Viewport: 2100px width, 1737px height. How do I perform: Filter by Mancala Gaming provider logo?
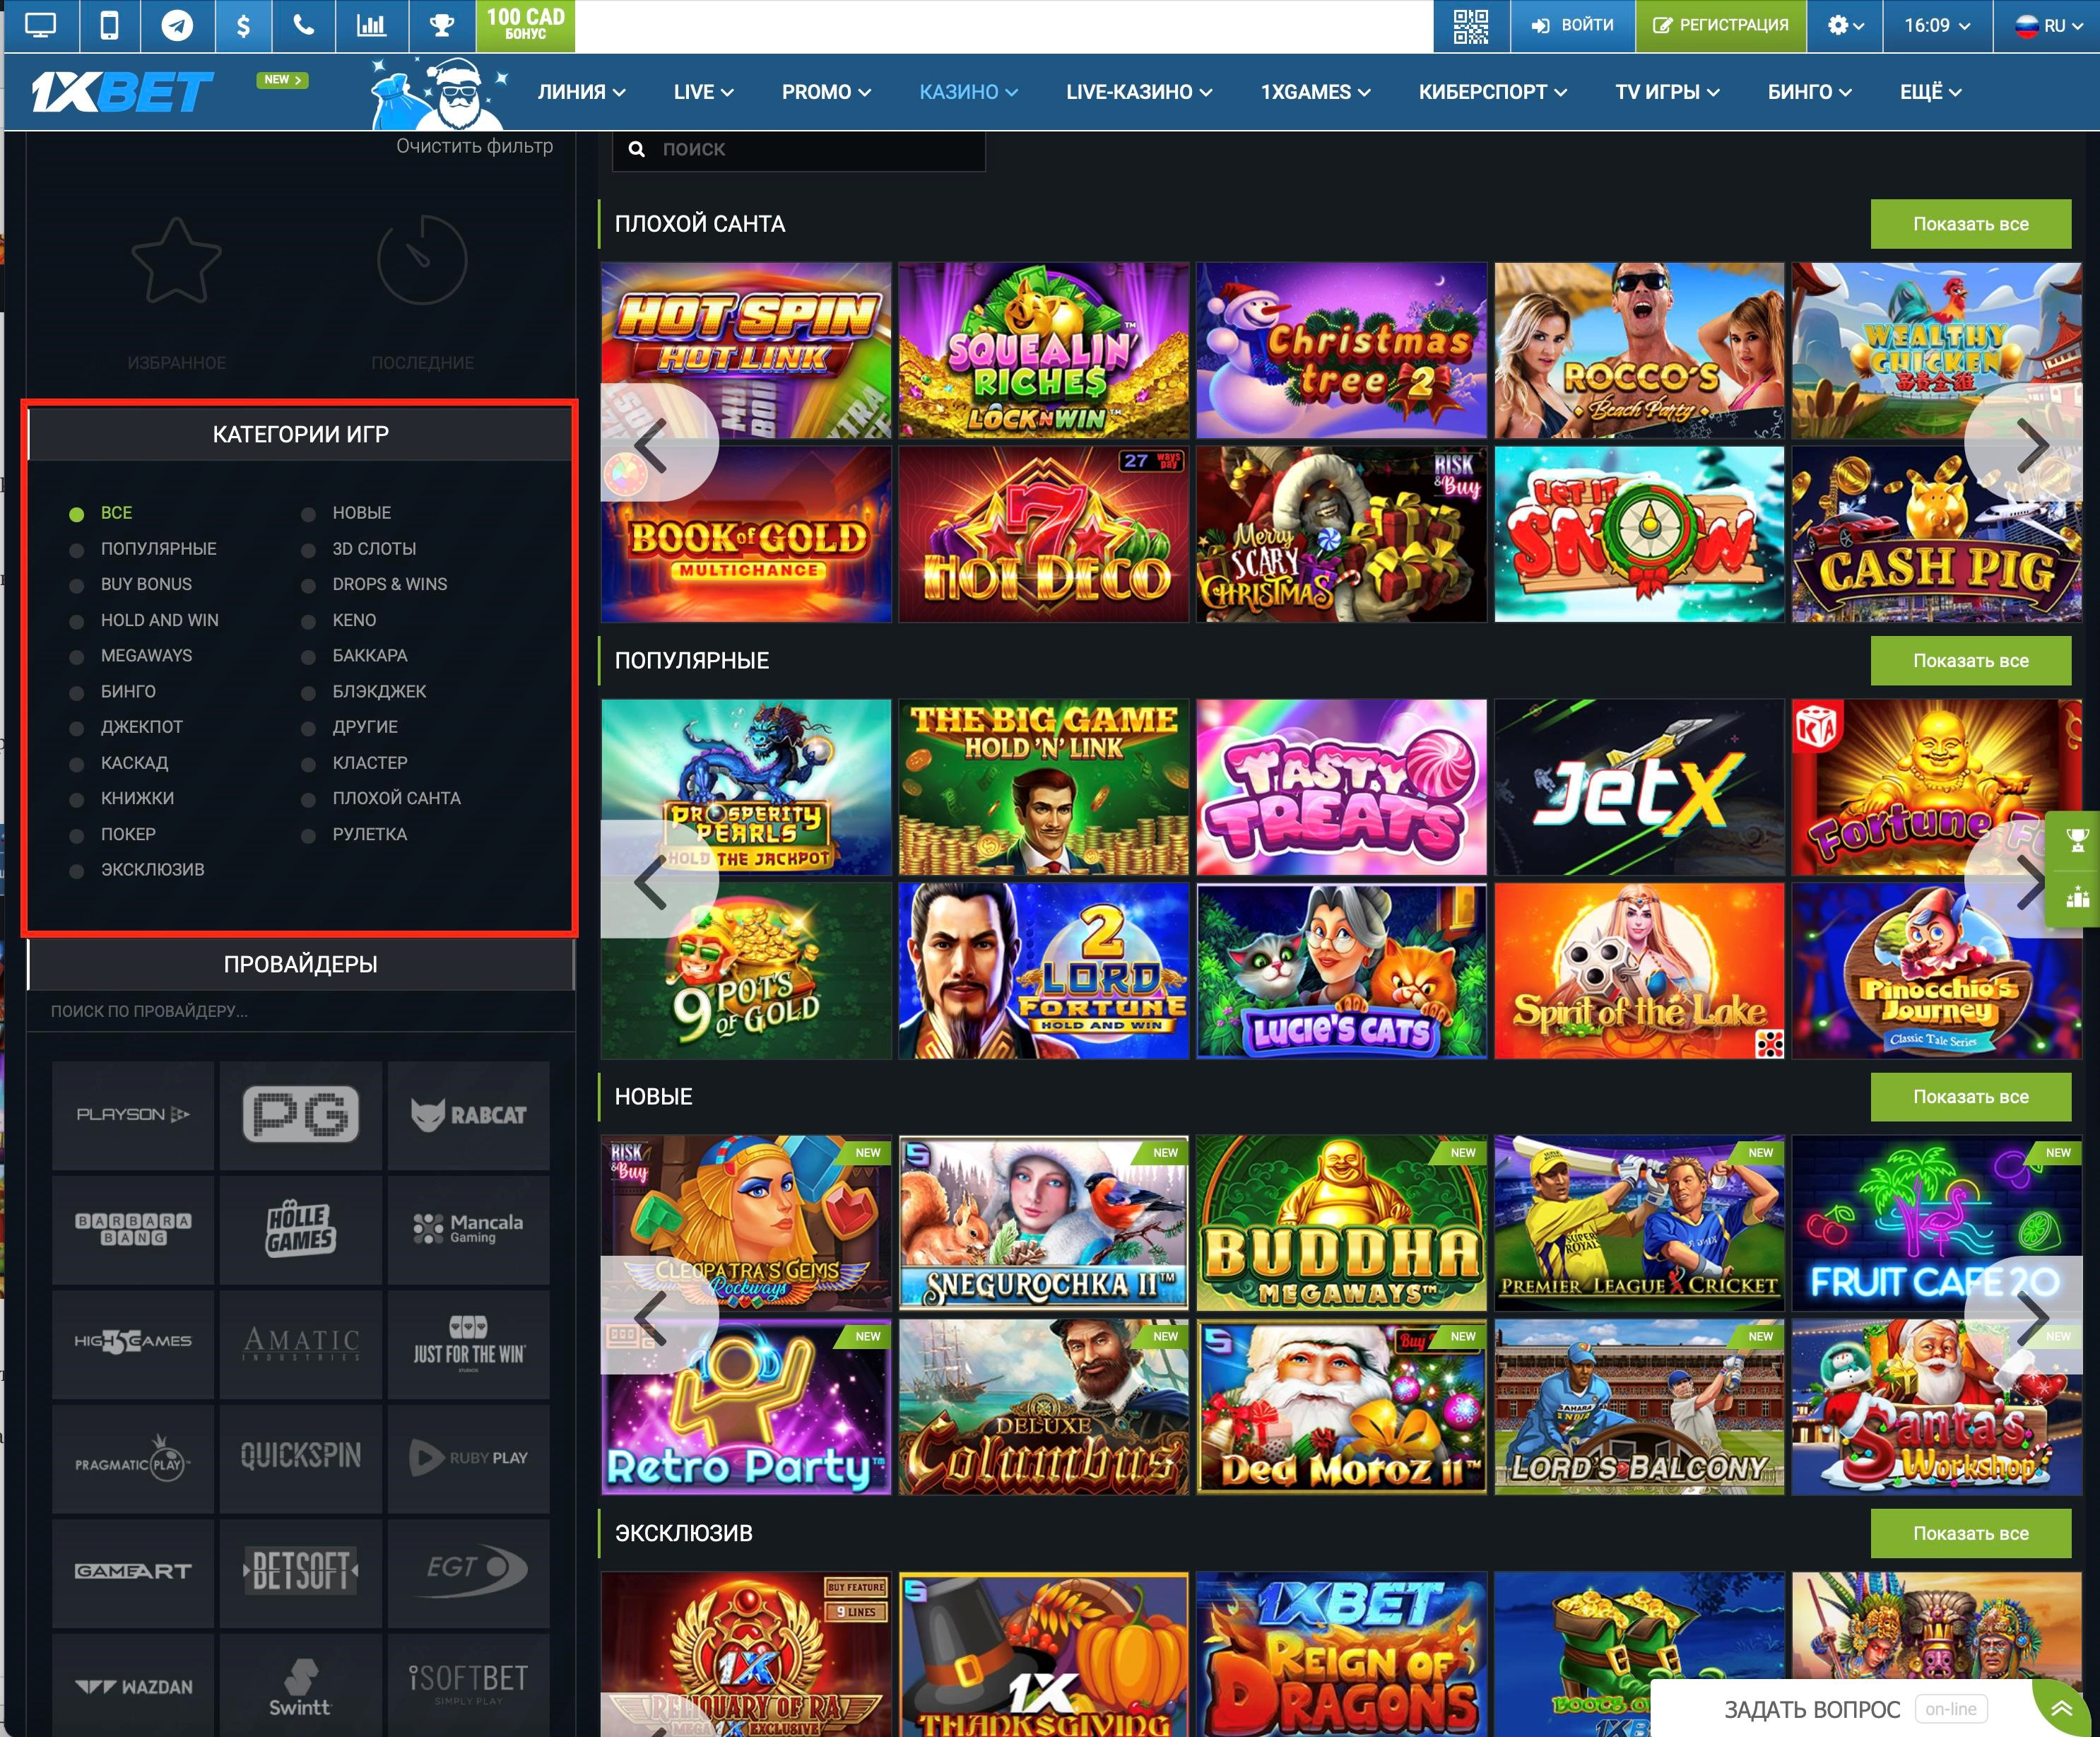tap(468, 1229)
